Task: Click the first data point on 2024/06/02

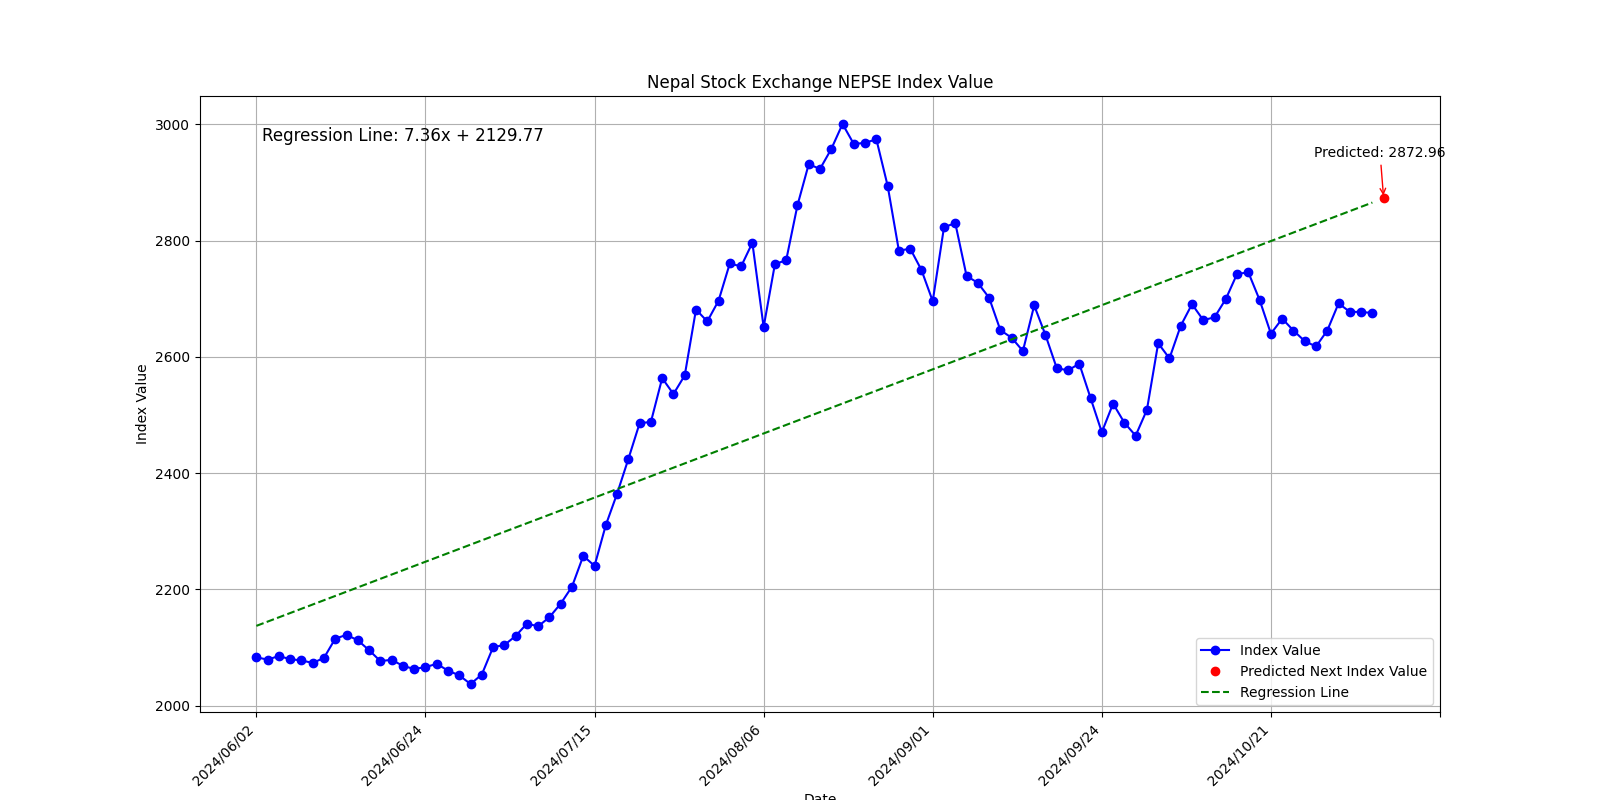Action: pos(256,657)
